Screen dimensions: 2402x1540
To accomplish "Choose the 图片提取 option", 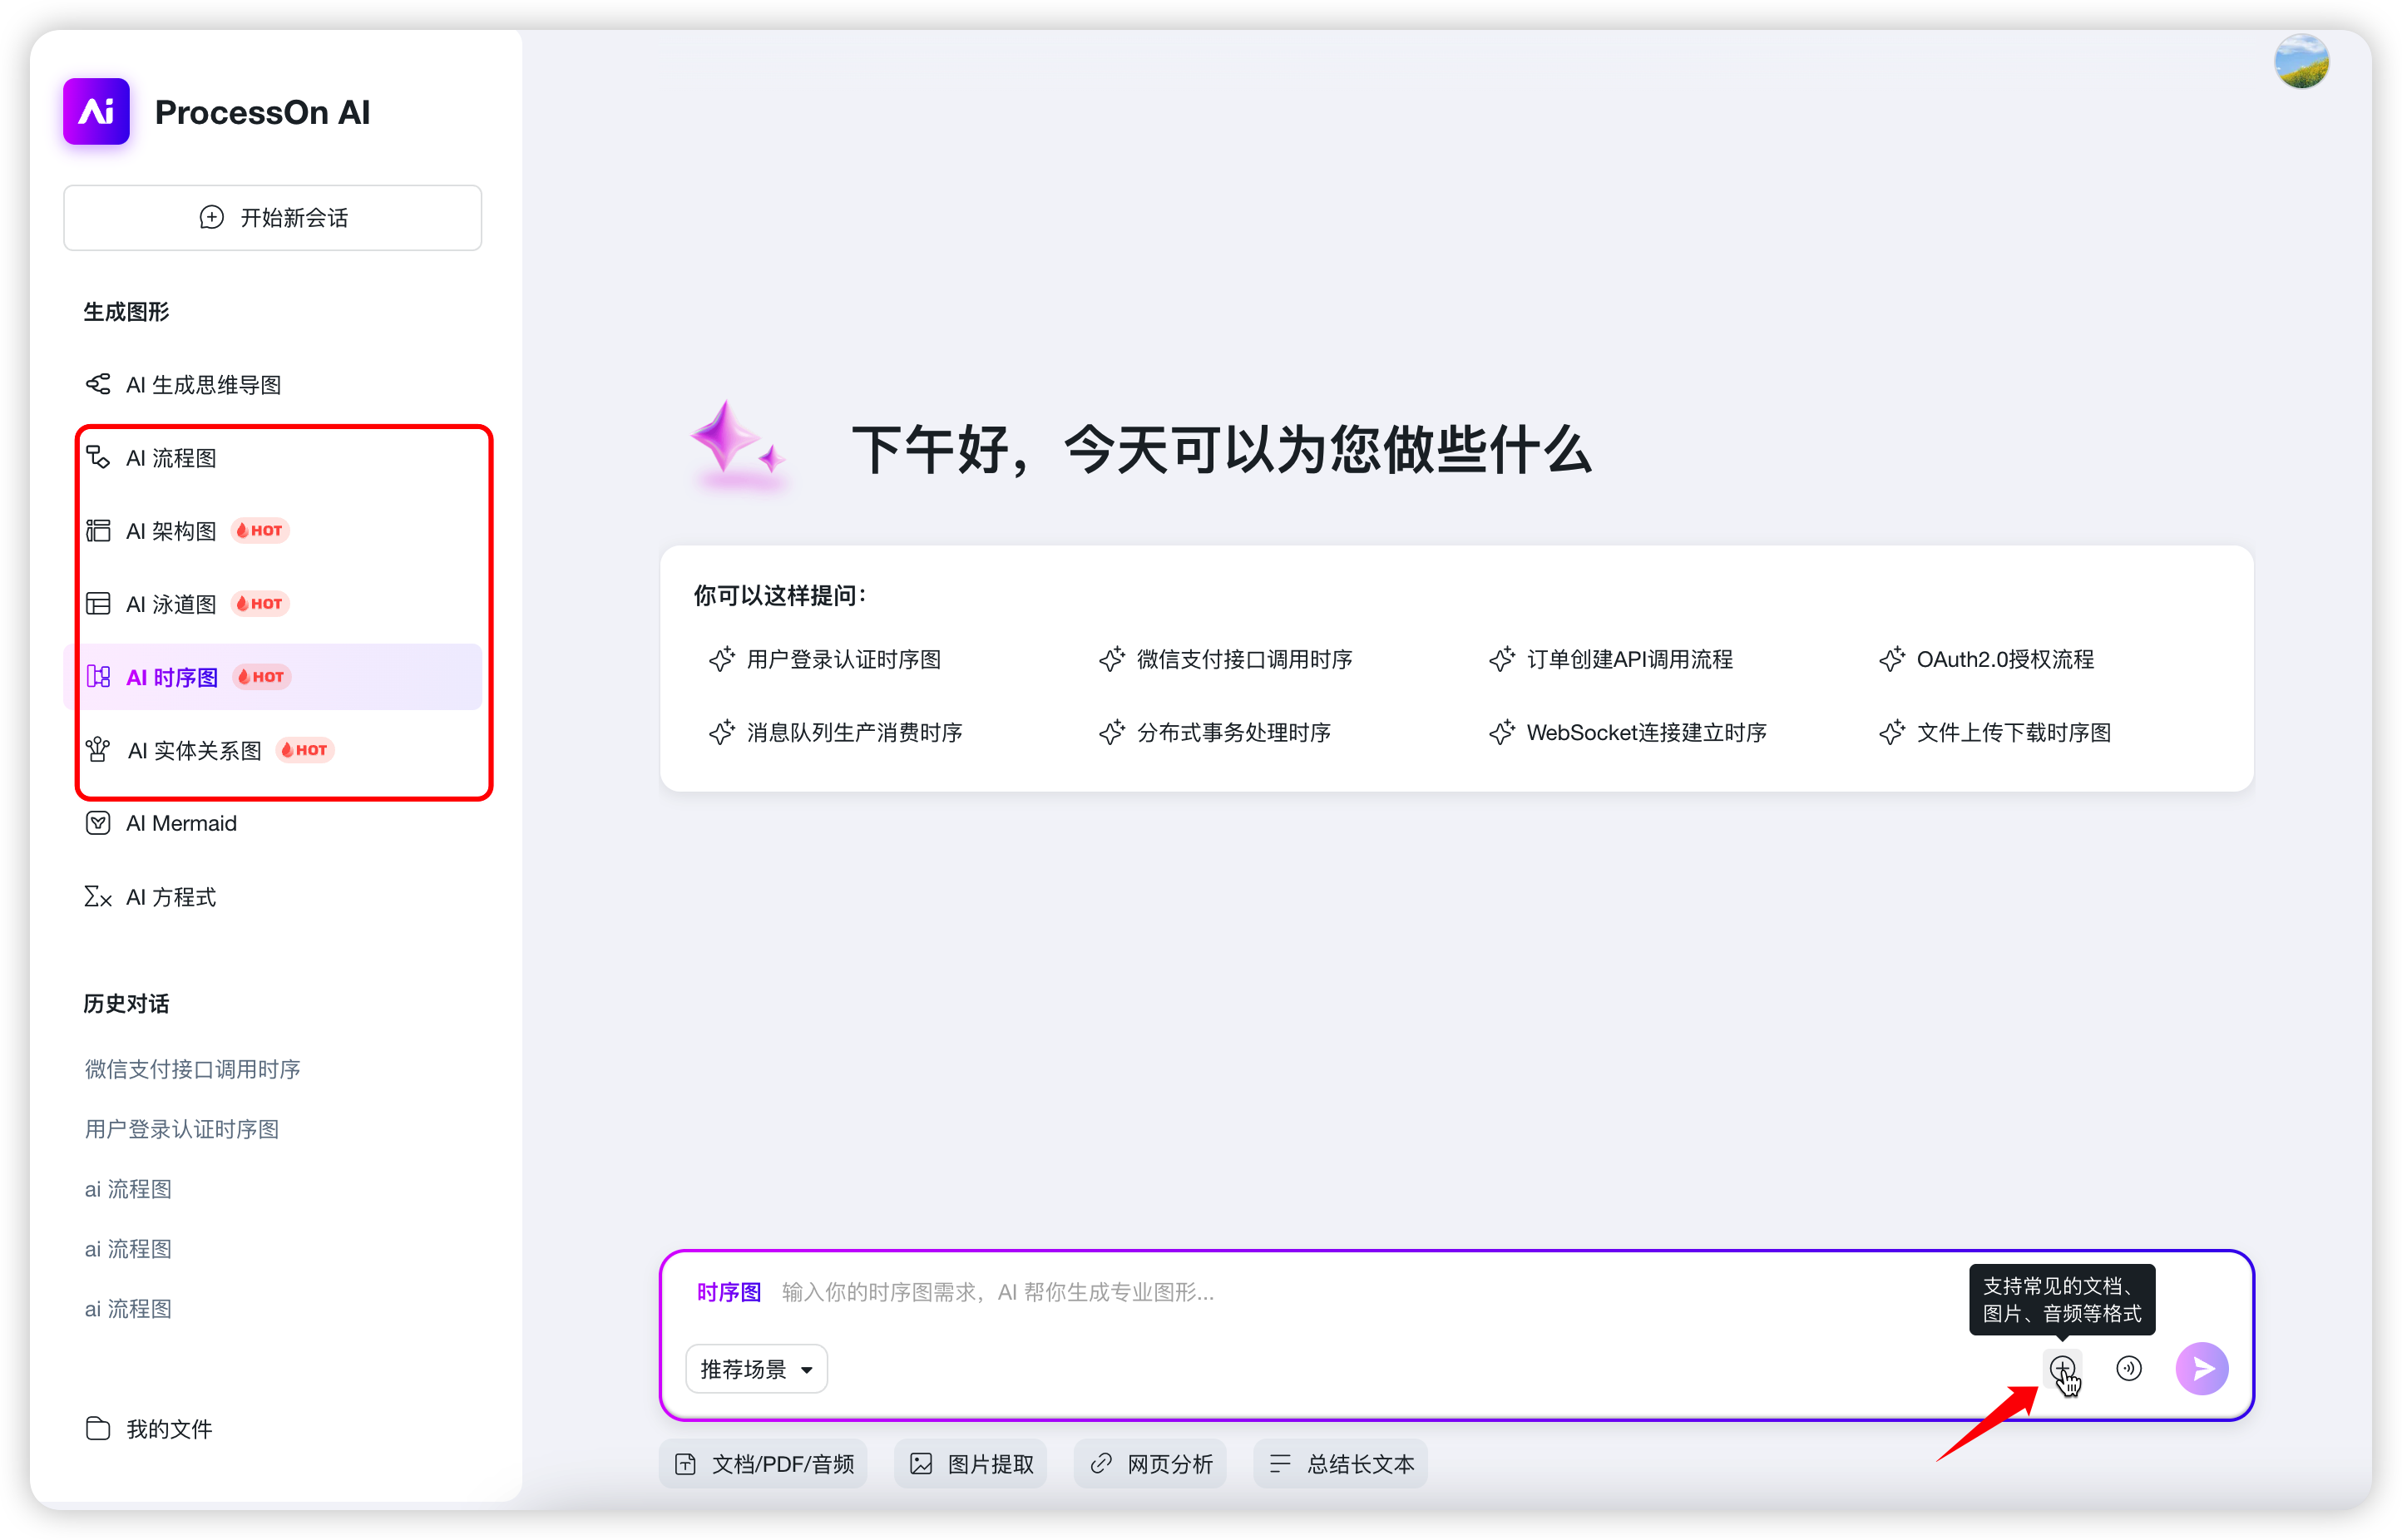I will coord(971,1464).
